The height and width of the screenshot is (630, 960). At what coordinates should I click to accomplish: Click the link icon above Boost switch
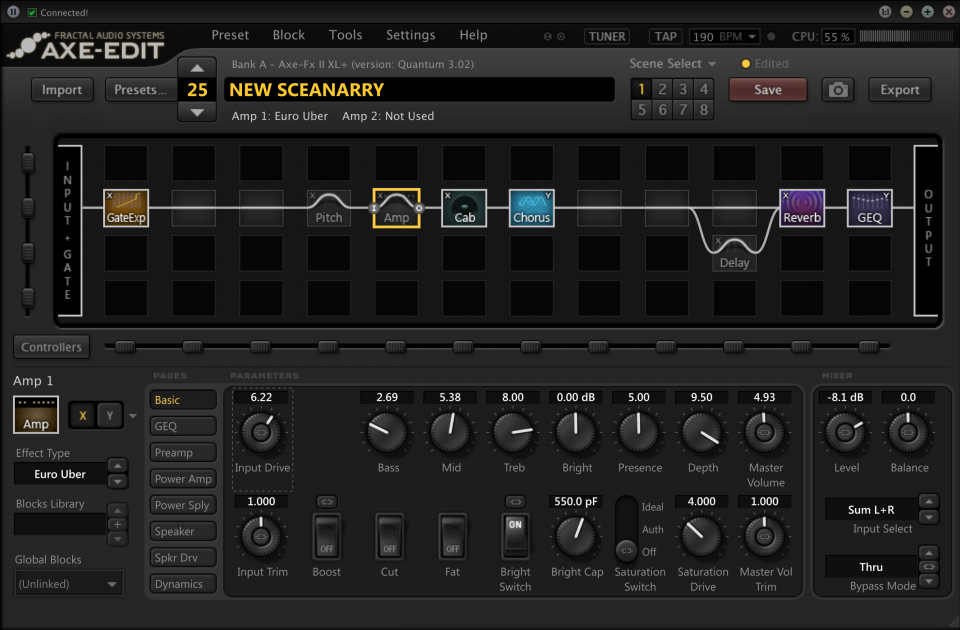(x=326, y=502)
